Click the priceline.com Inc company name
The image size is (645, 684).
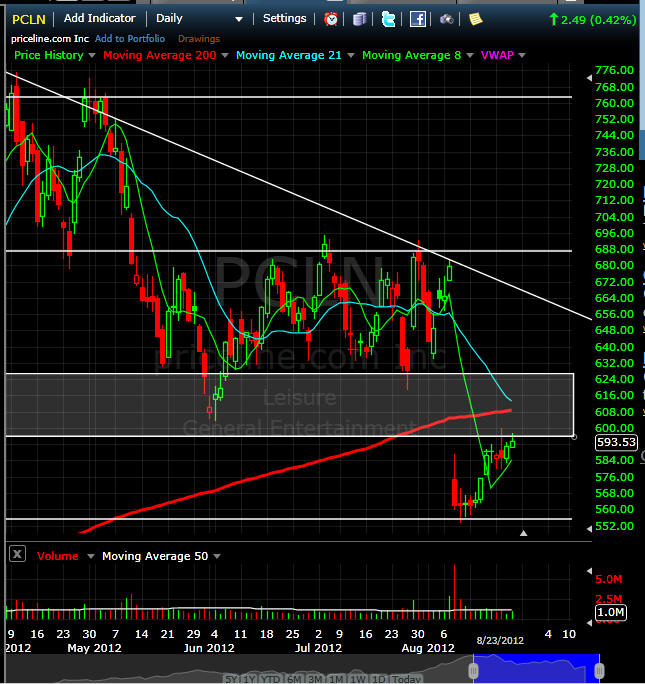[x=50, y=39]
